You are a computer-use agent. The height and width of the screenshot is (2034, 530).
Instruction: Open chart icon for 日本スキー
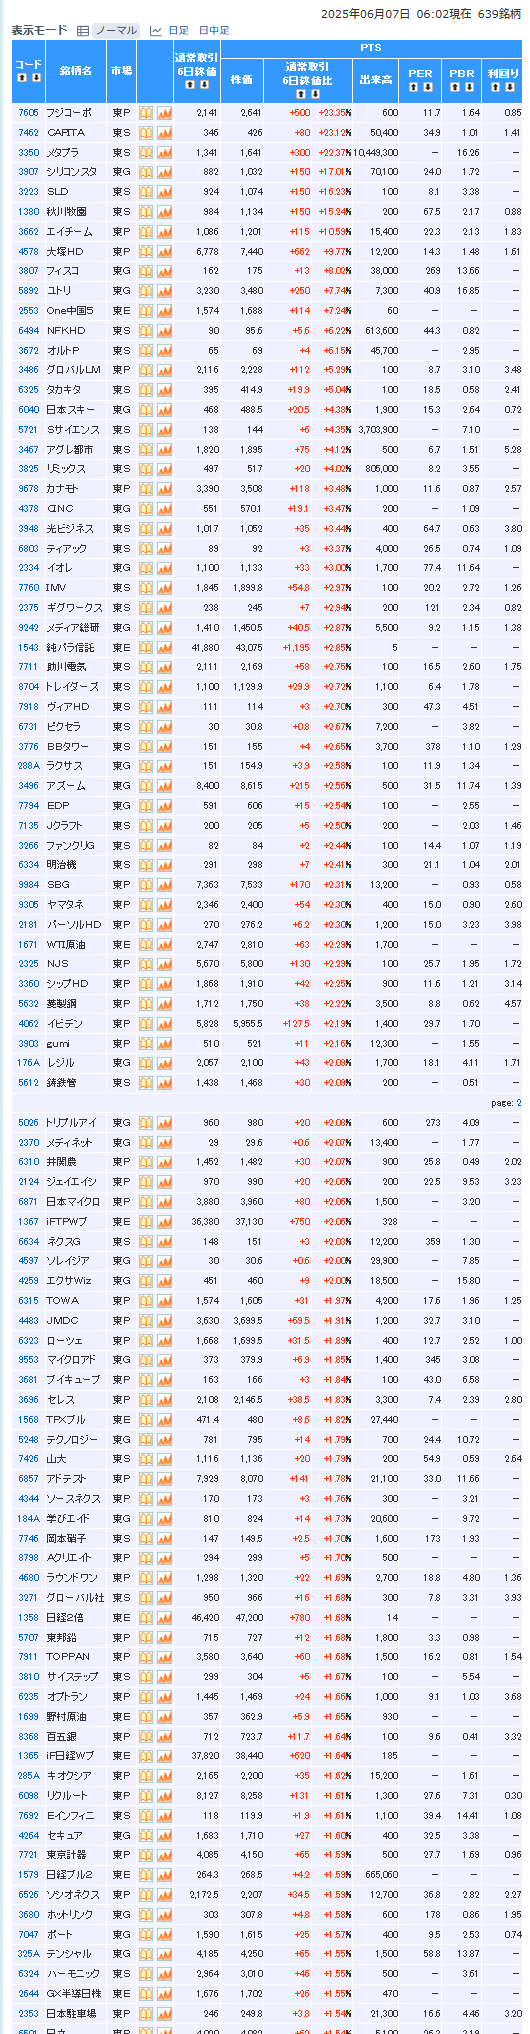coord(164,410)
